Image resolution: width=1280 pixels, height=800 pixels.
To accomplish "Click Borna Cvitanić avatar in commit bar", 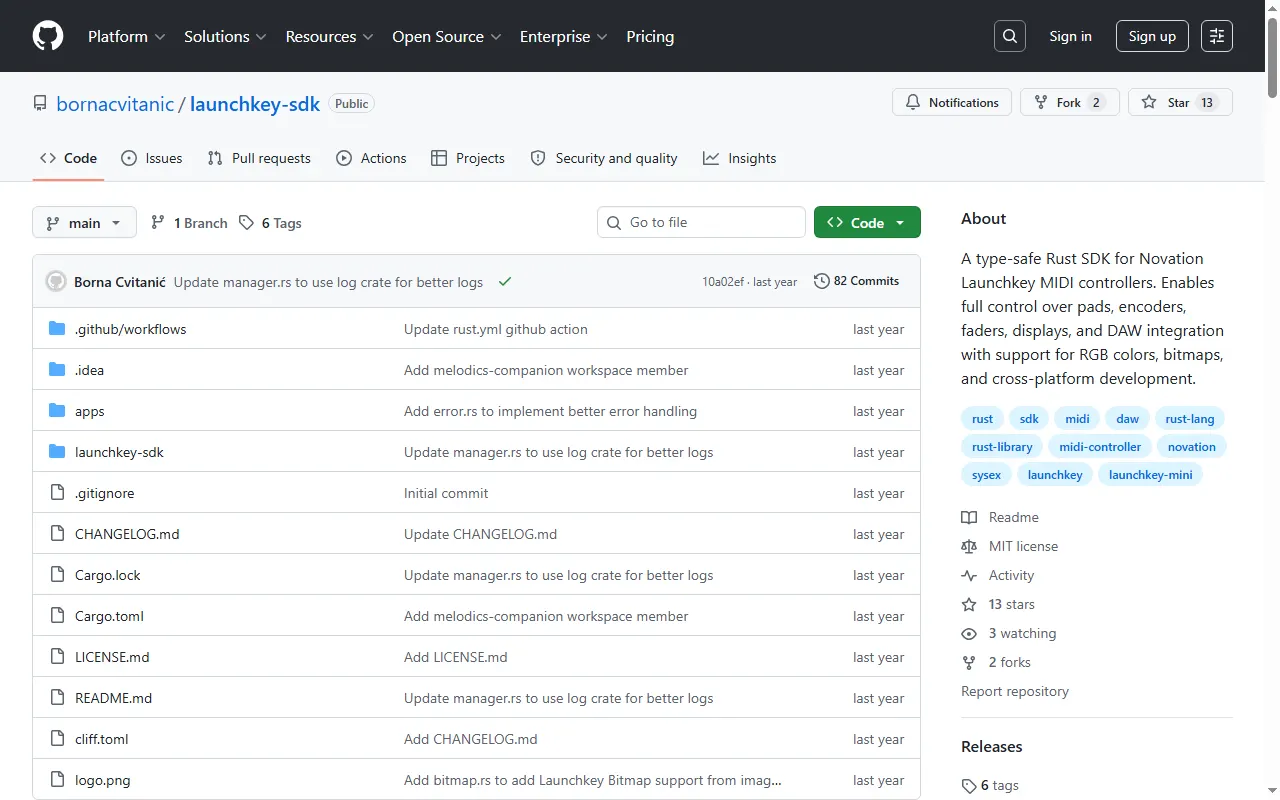I will 56,282.
